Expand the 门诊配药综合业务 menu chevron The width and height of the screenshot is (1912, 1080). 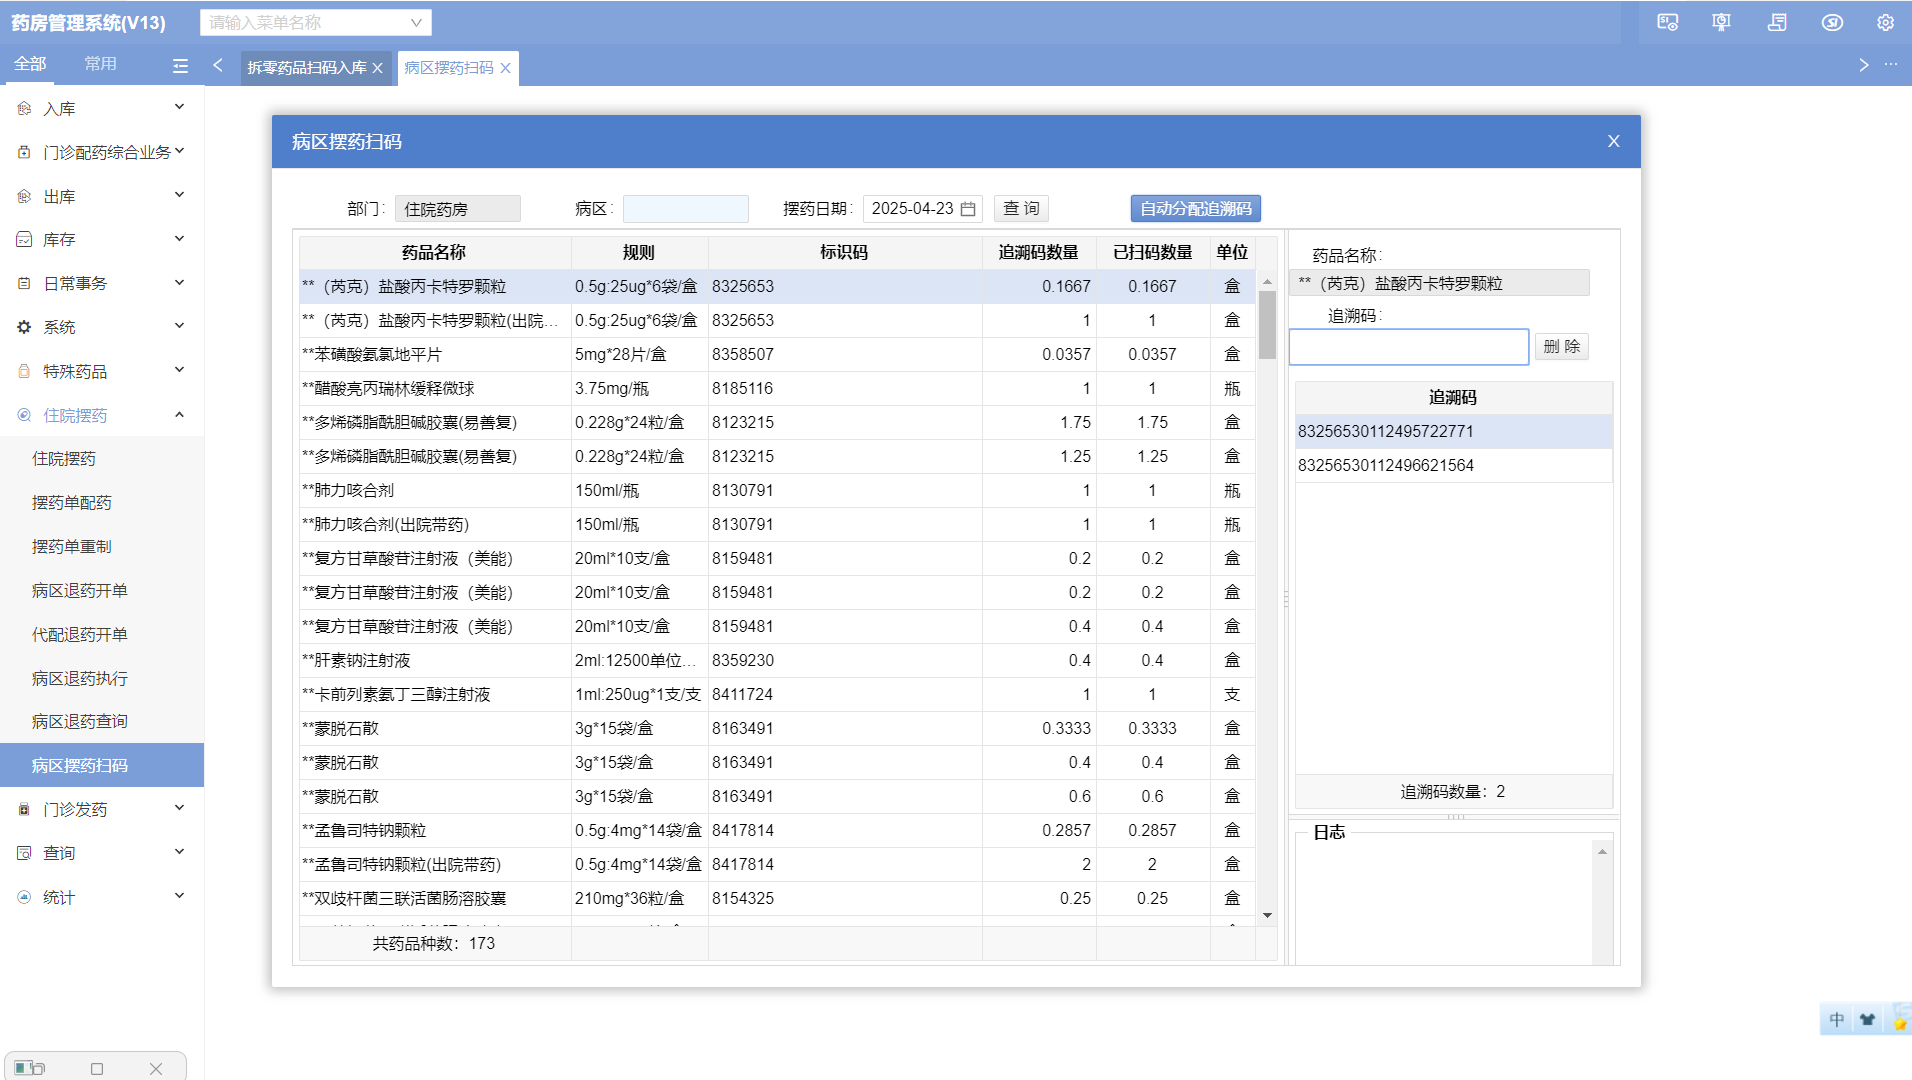coord(180,151)
